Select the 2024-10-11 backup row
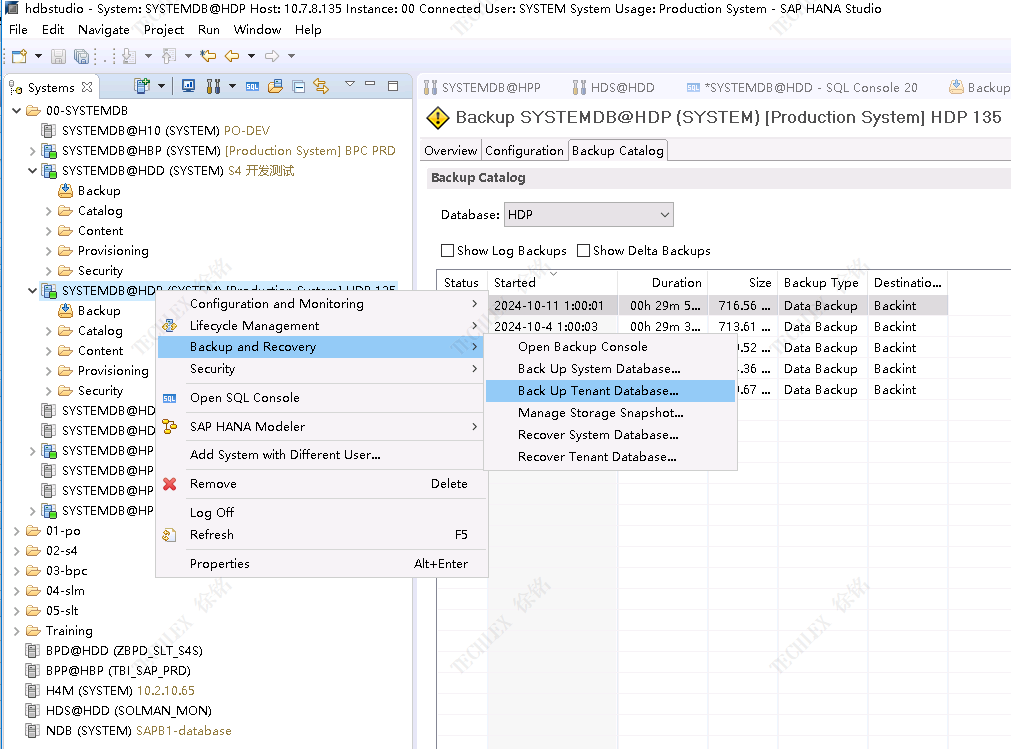1011x749 pixels. coord(548,306)
